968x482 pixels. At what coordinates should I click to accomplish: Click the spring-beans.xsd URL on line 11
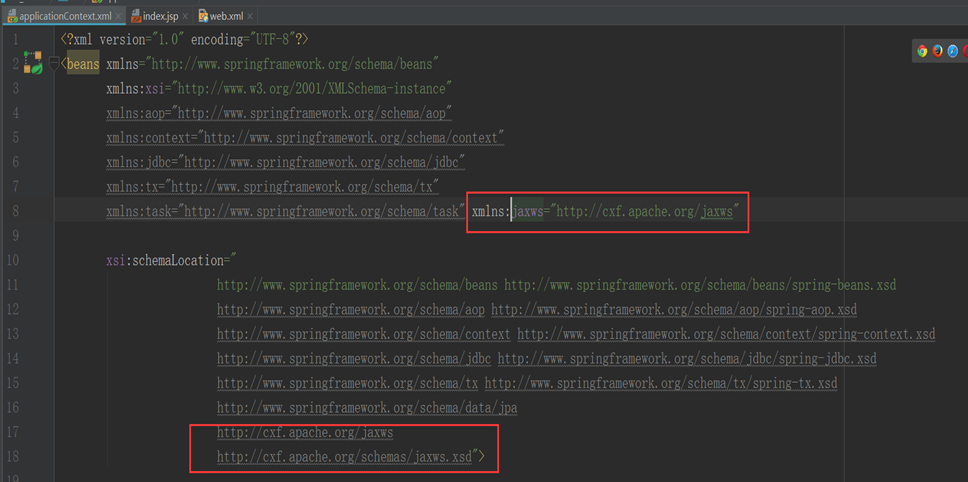[x=700, y=286]
